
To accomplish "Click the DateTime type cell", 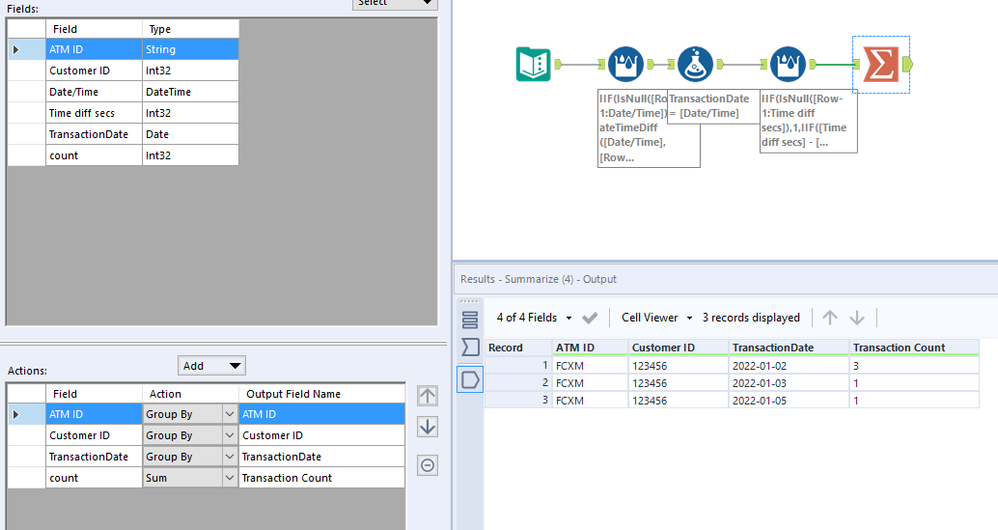I will point(190,92).
